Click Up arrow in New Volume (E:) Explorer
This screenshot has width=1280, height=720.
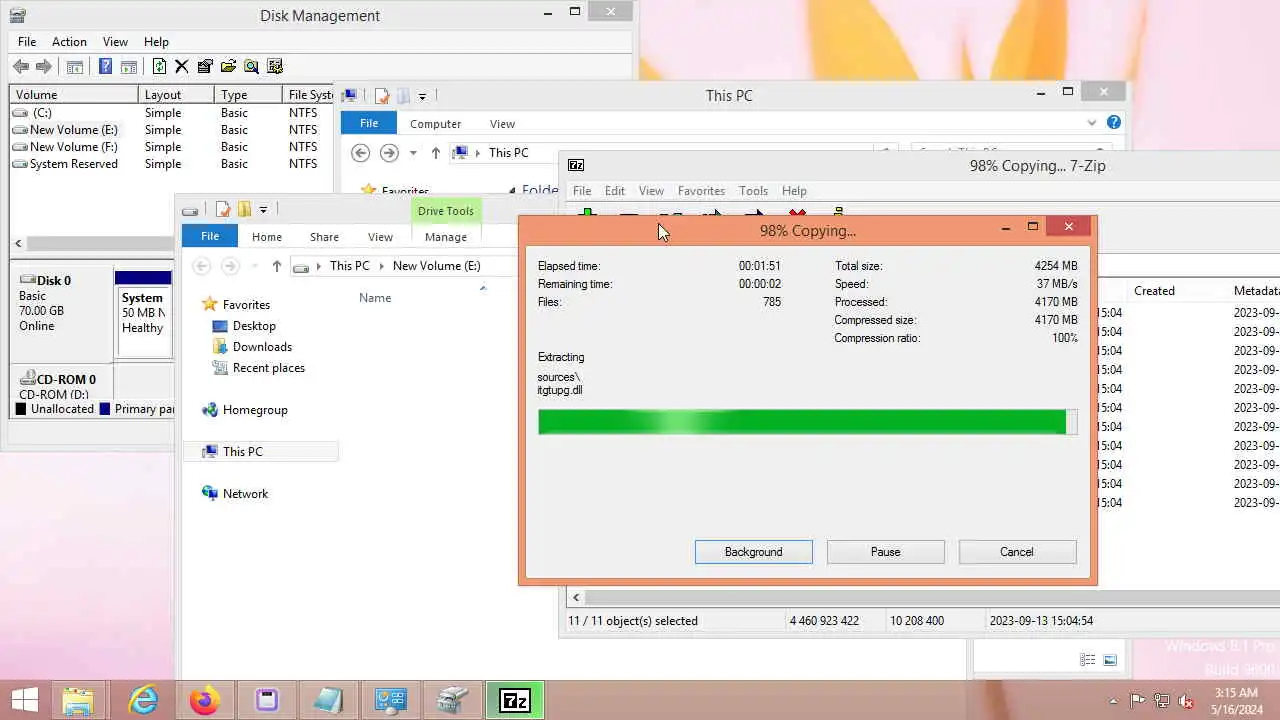tap(277, 266)
